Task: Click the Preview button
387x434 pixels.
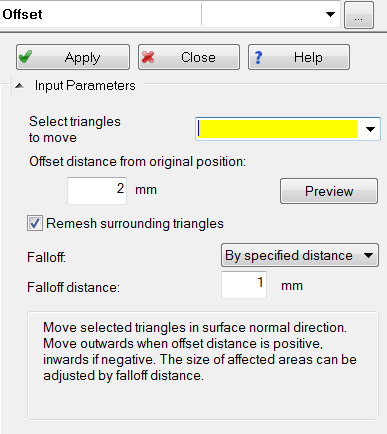Action: 329,191
